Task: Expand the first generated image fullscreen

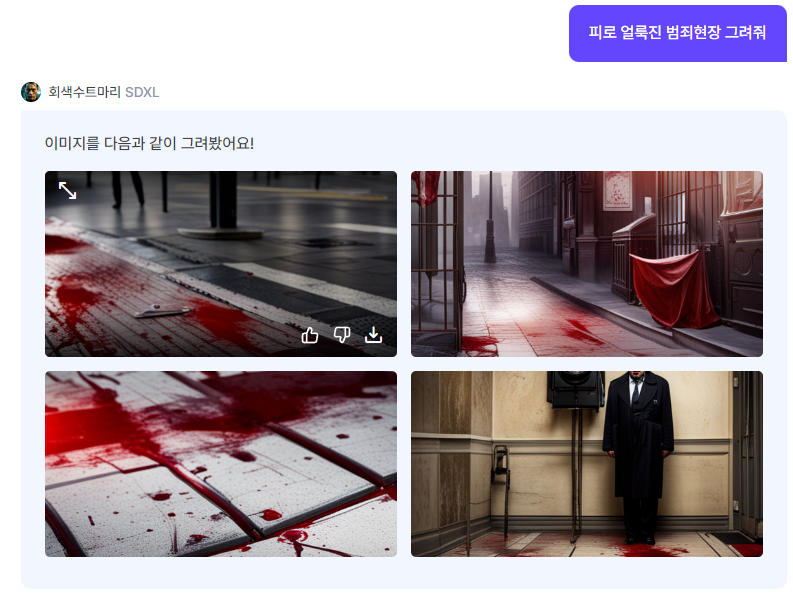Action: point(67,190)
